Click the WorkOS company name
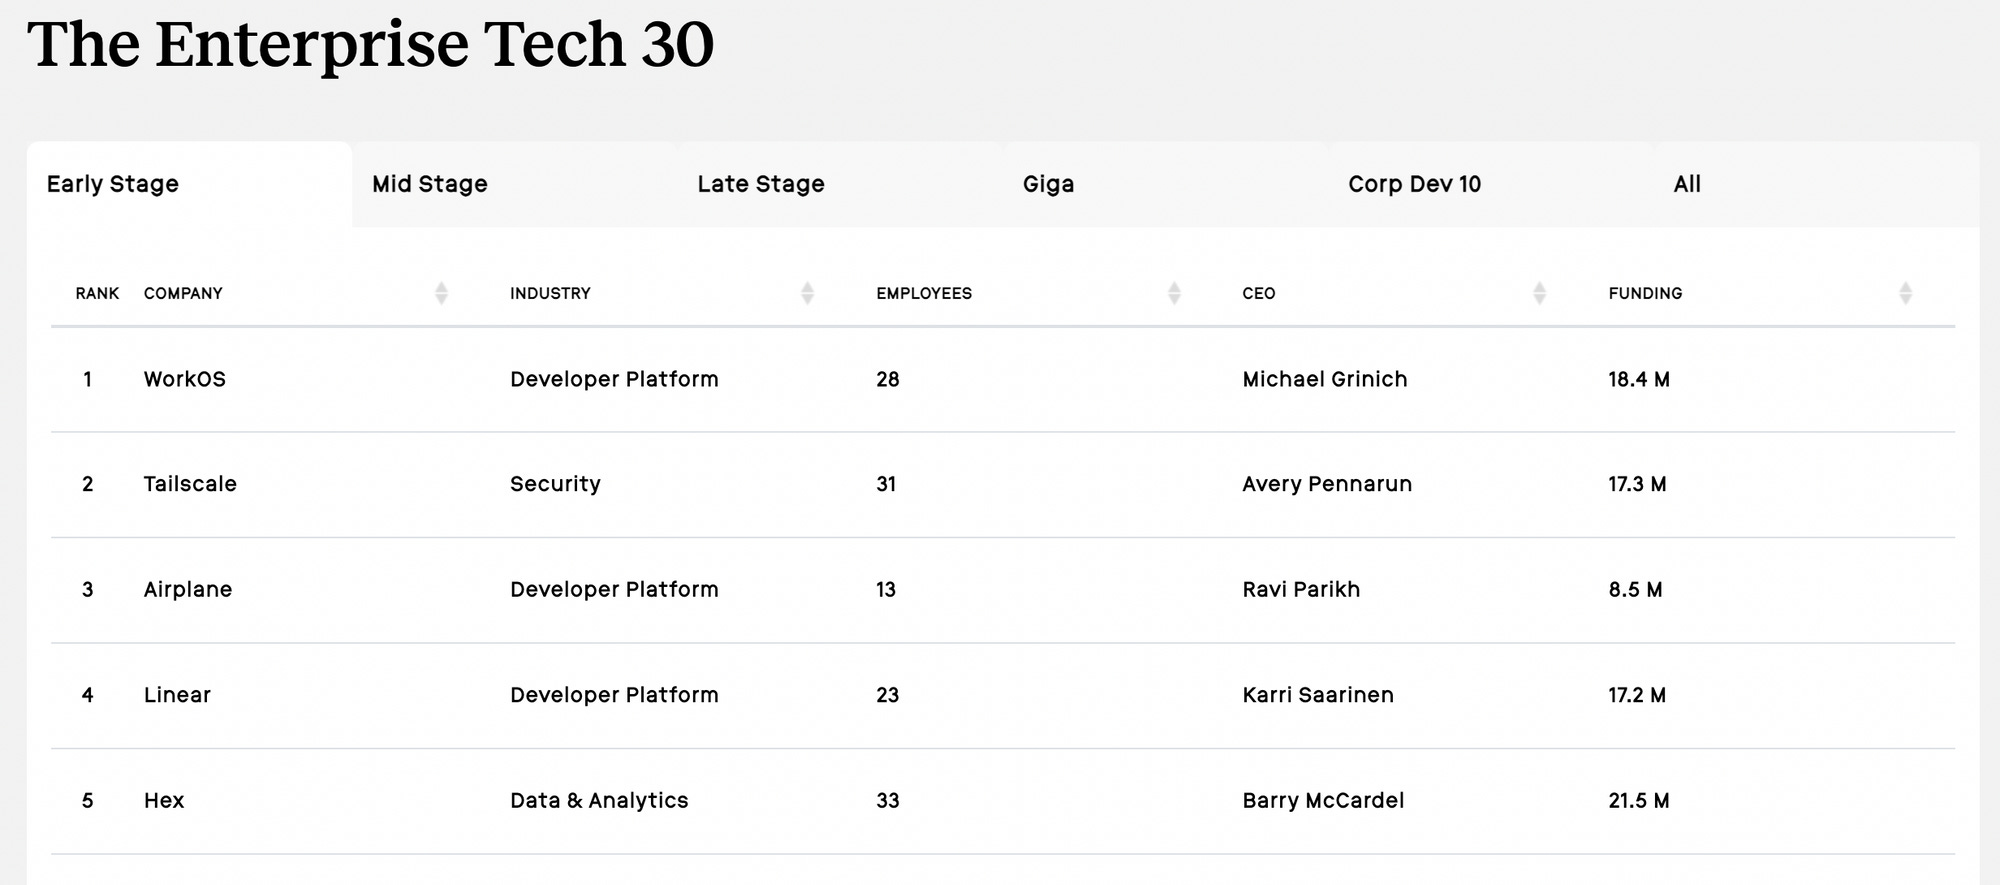The height and width of the screenshot is (885, 2000). point(185,379)
